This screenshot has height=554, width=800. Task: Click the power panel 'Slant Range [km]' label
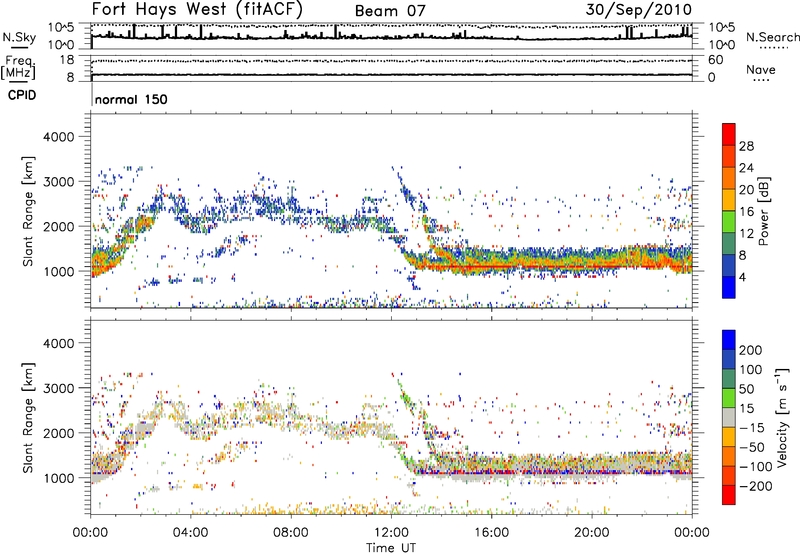[x=28, y=211]
